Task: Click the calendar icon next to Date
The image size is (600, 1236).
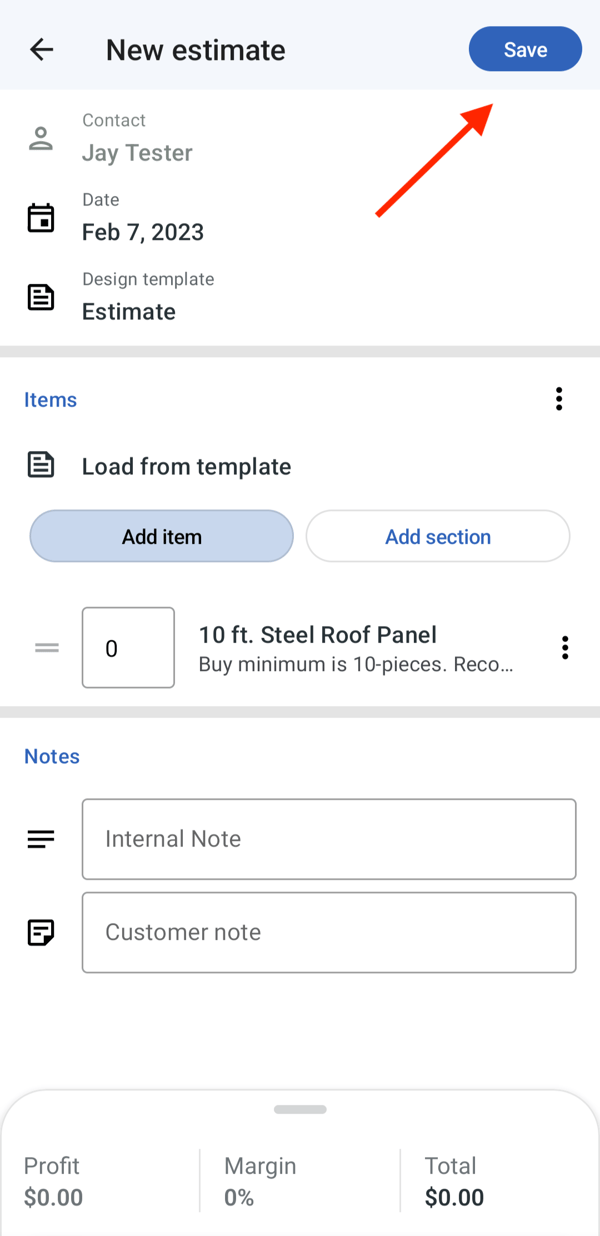Action: [40, 217]
